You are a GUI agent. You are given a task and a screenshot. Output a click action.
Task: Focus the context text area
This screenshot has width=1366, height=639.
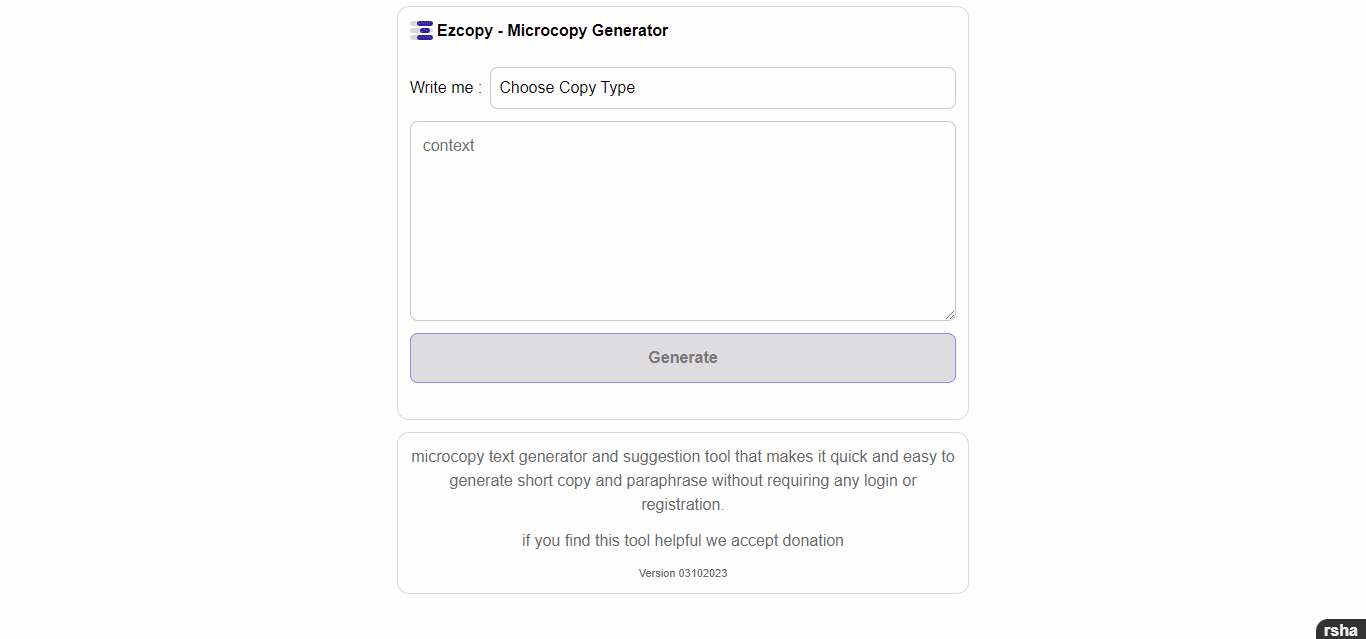coord(682,221)
